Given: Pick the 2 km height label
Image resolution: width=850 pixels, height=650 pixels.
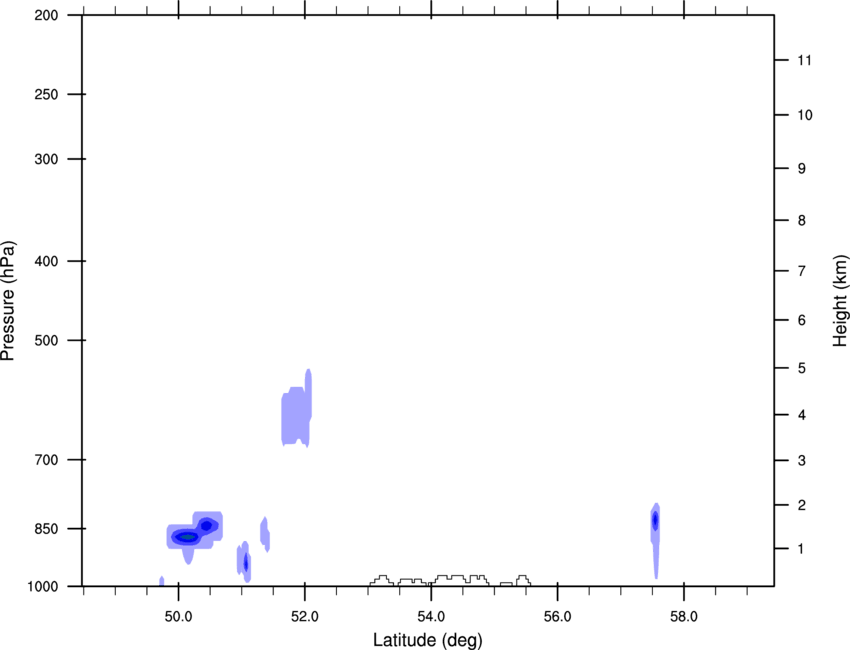Looking at the screenshot, I should click(x=802, y=505).
